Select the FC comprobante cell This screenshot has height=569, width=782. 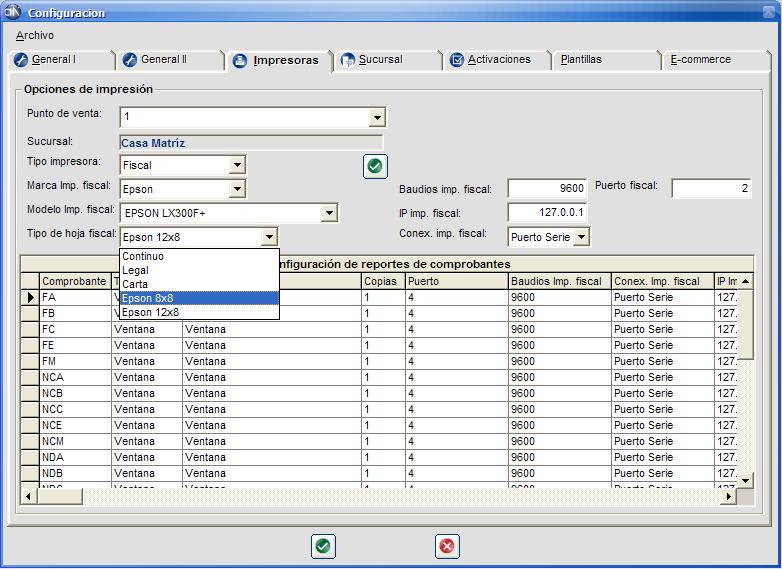75,330
